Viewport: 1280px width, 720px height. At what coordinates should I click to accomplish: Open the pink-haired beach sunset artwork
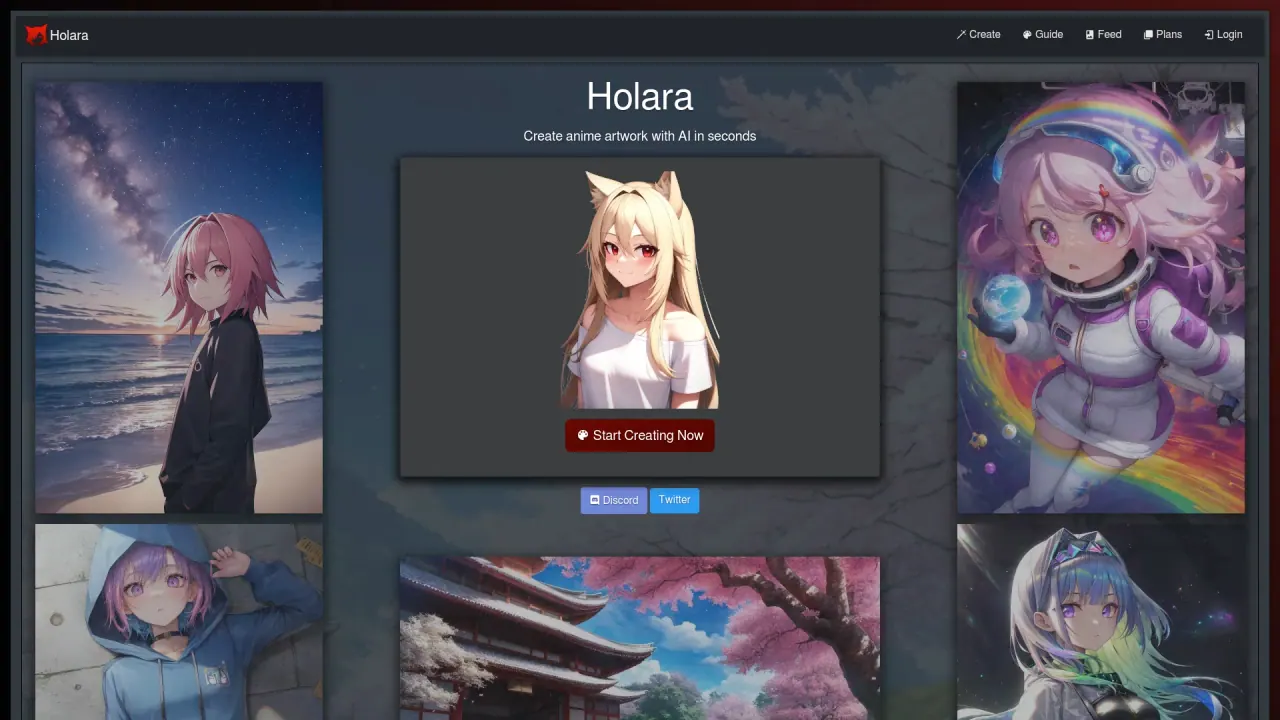pyautogui.click(x=179, y=298)
